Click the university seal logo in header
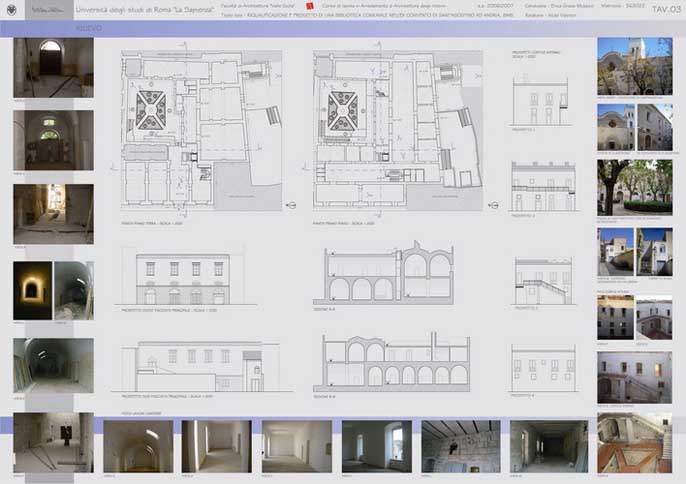Viewport: 686px width, 484px height. click(11, 10)
